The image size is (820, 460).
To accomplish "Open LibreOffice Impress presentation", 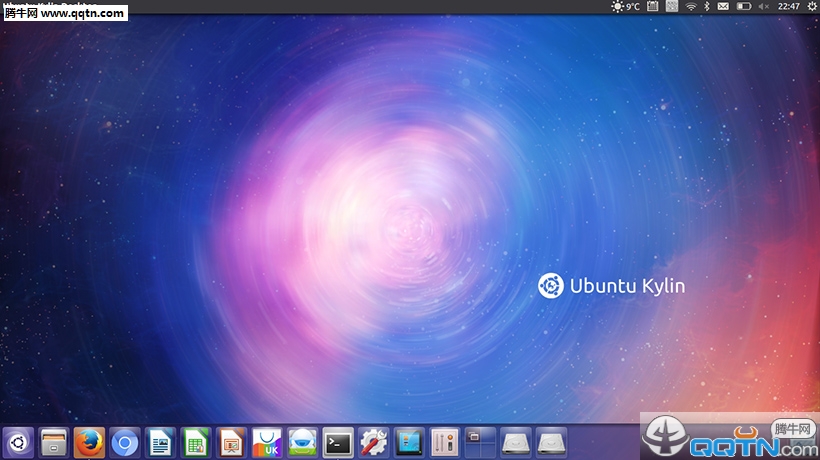I will click(231, 443).
